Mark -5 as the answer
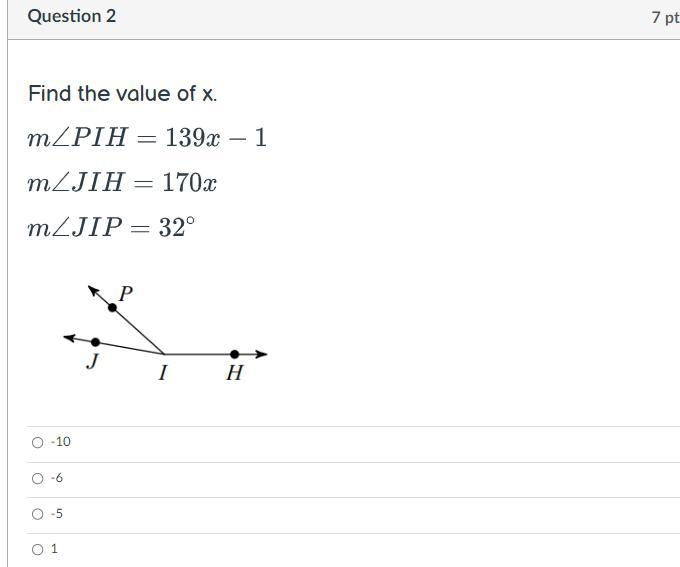 click(x=38, y=514)
